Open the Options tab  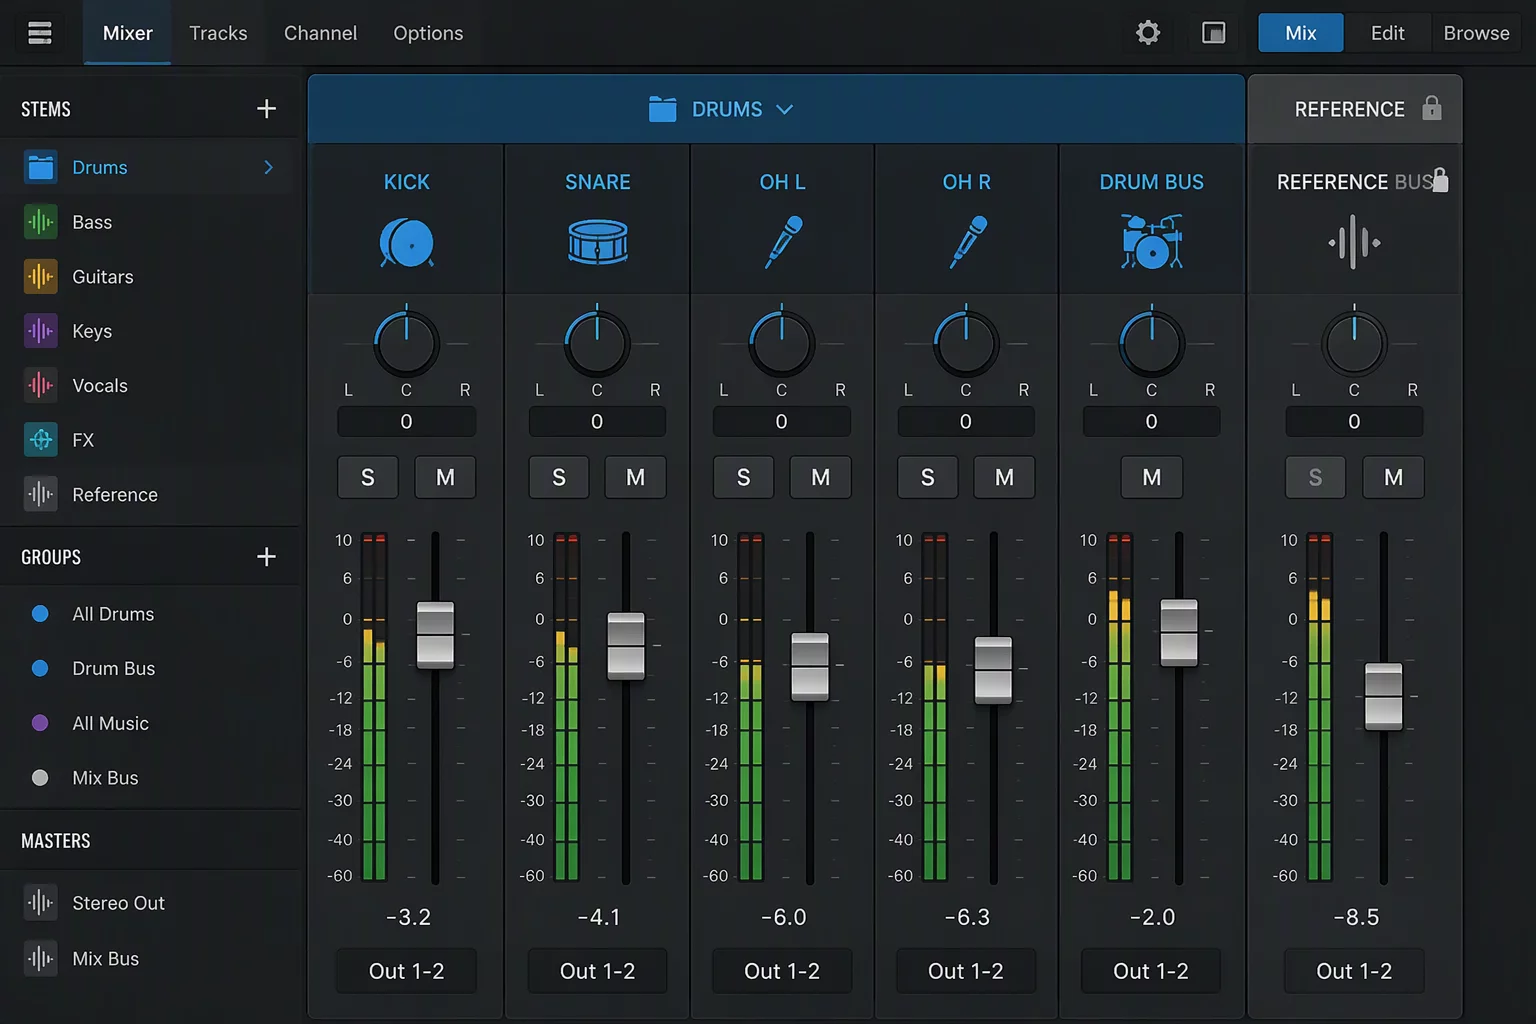point(428,33)
